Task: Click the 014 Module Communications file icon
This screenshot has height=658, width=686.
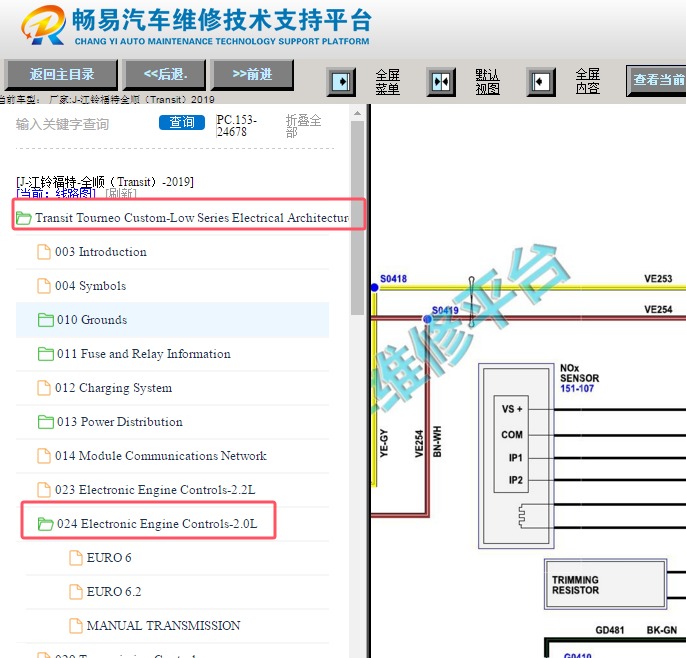Action: pos(44,456)
